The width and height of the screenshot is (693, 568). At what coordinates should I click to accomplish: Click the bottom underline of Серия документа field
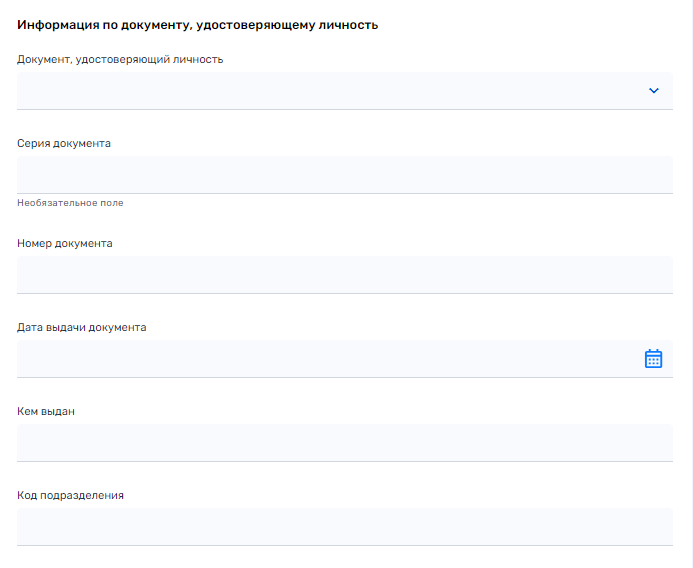345,193
